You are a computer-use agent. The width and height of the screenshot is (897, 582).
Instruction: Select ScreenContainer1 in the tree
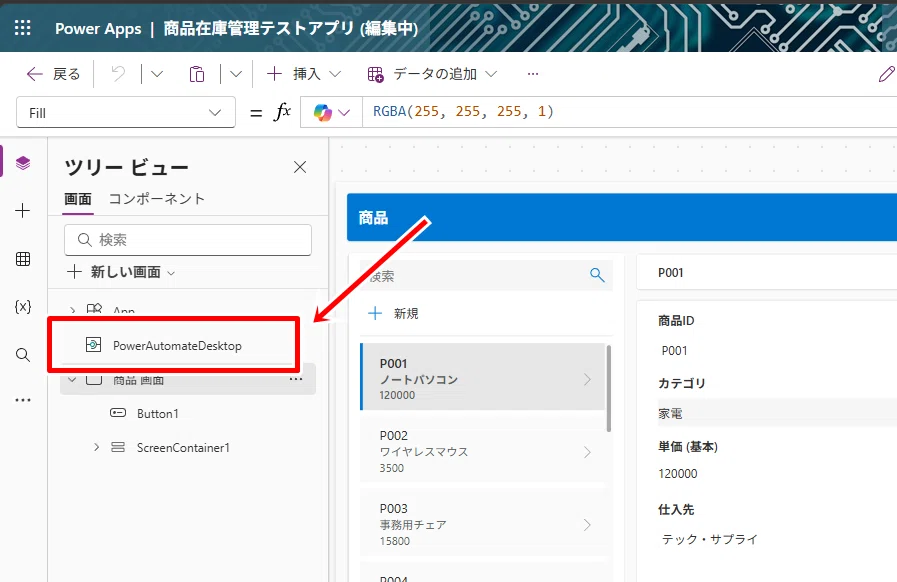(183, 448)
